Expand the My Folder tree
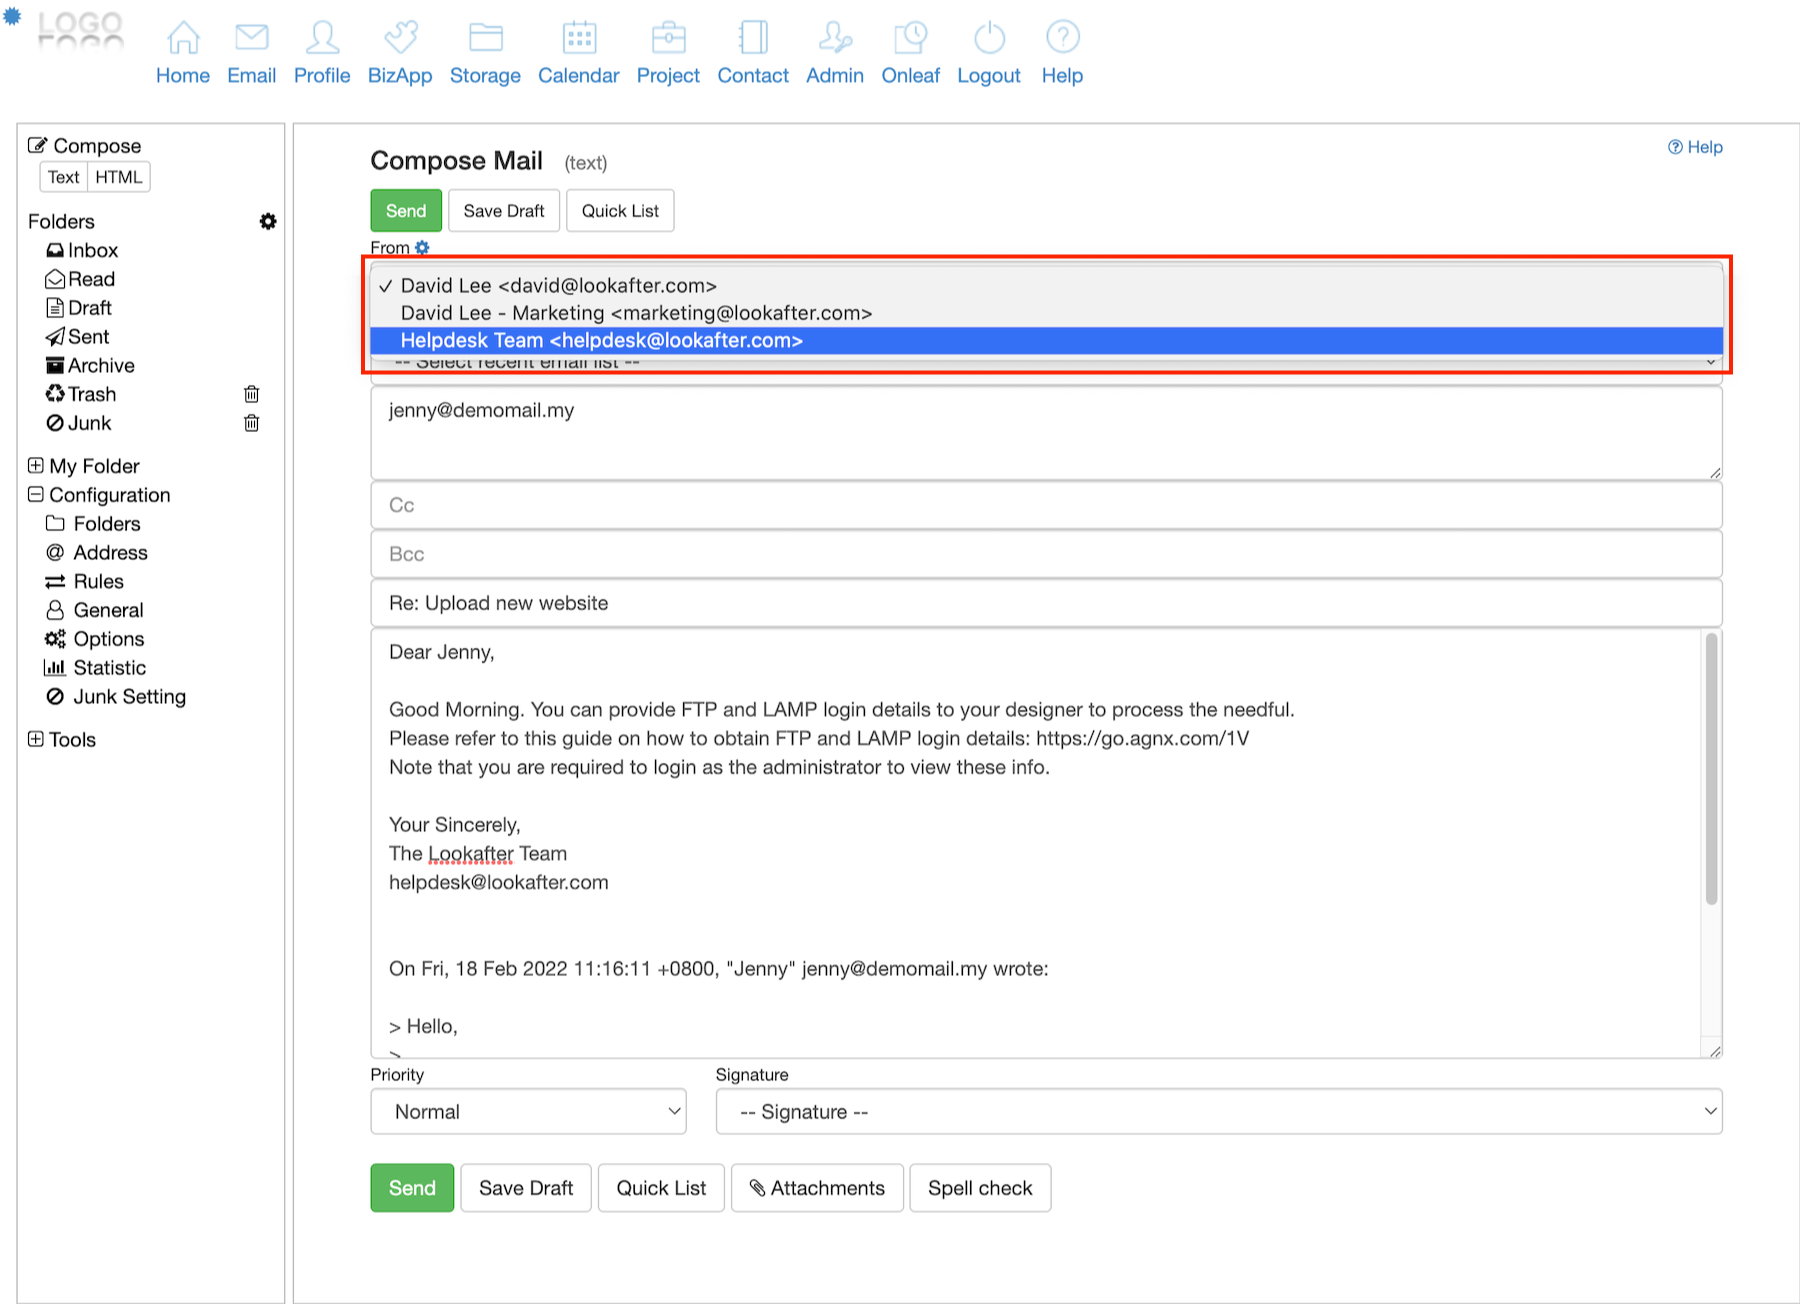The image size is (1800, 1304). pyautogui.click(x=36, y=466)
